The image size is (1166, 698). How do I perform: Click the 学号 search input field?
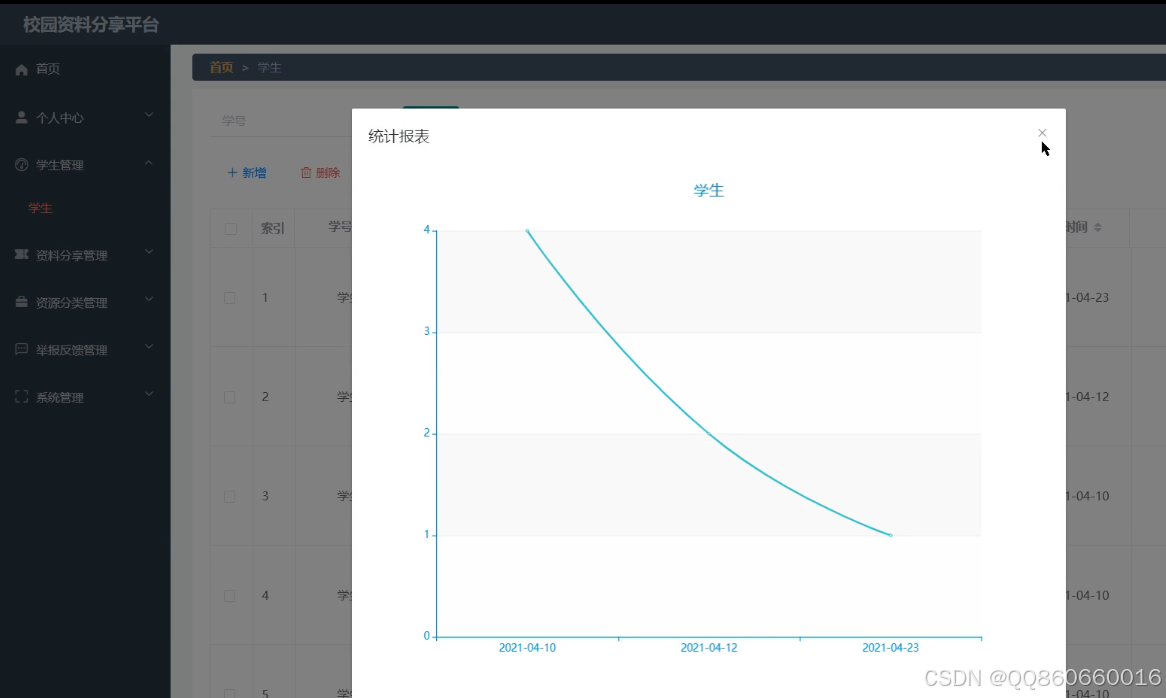(x=260, y=119)
